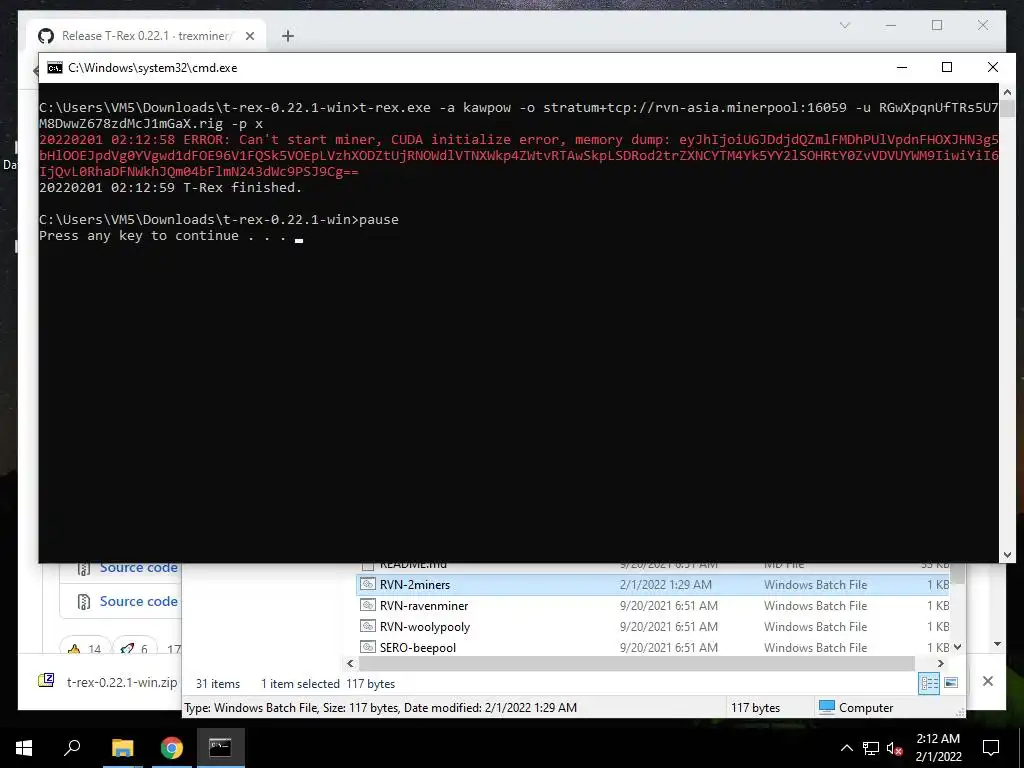Open the first Source code link
This screenshot has height=768, width=1024.
pyautogui.click(x=138, y=568)
